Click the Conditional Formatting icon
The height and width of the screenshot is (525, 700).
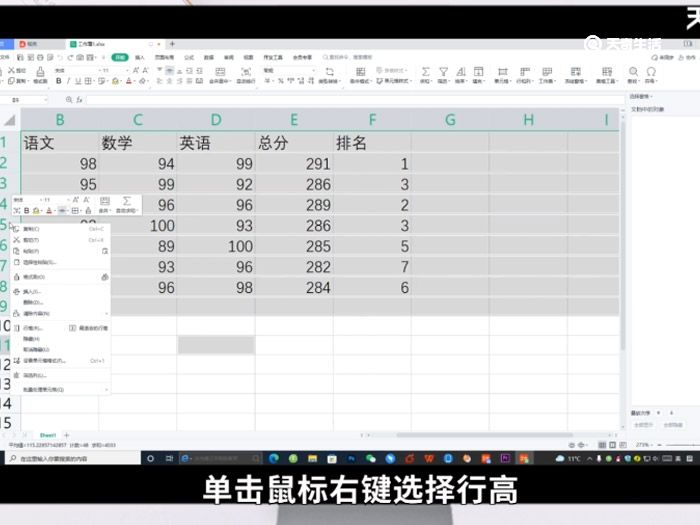[360, 72]
